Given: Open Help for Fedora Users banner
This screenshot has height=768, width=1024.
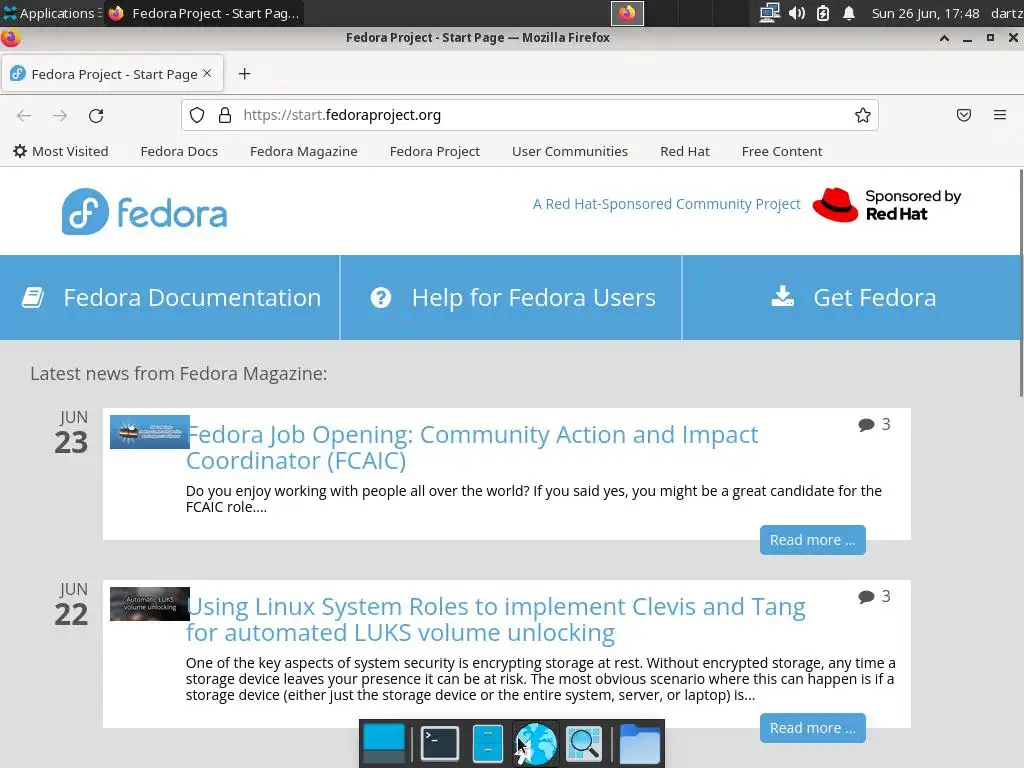Looking at the screenshot, I should tap(511, 298).
